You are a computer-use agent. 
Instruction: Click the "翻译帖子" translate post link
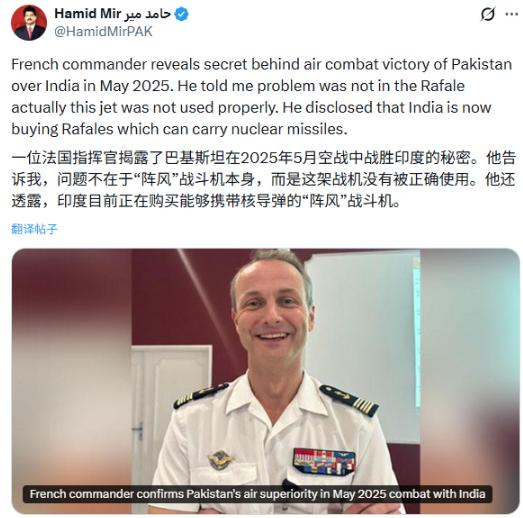[34, 229]
